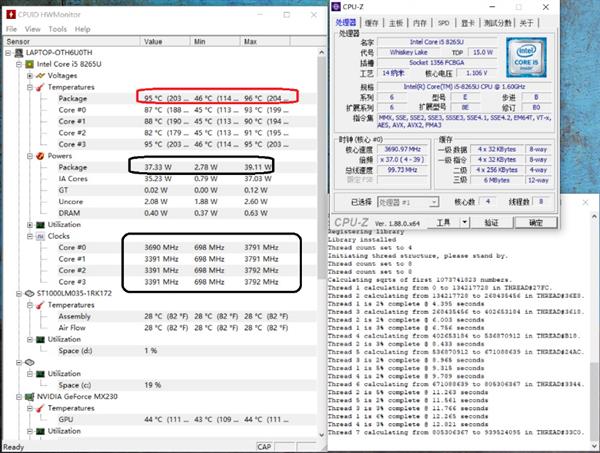600x453 pixels.
Task: Click thermometer icon of Intel Core i5 Temperatures
Action: [40, 87]
